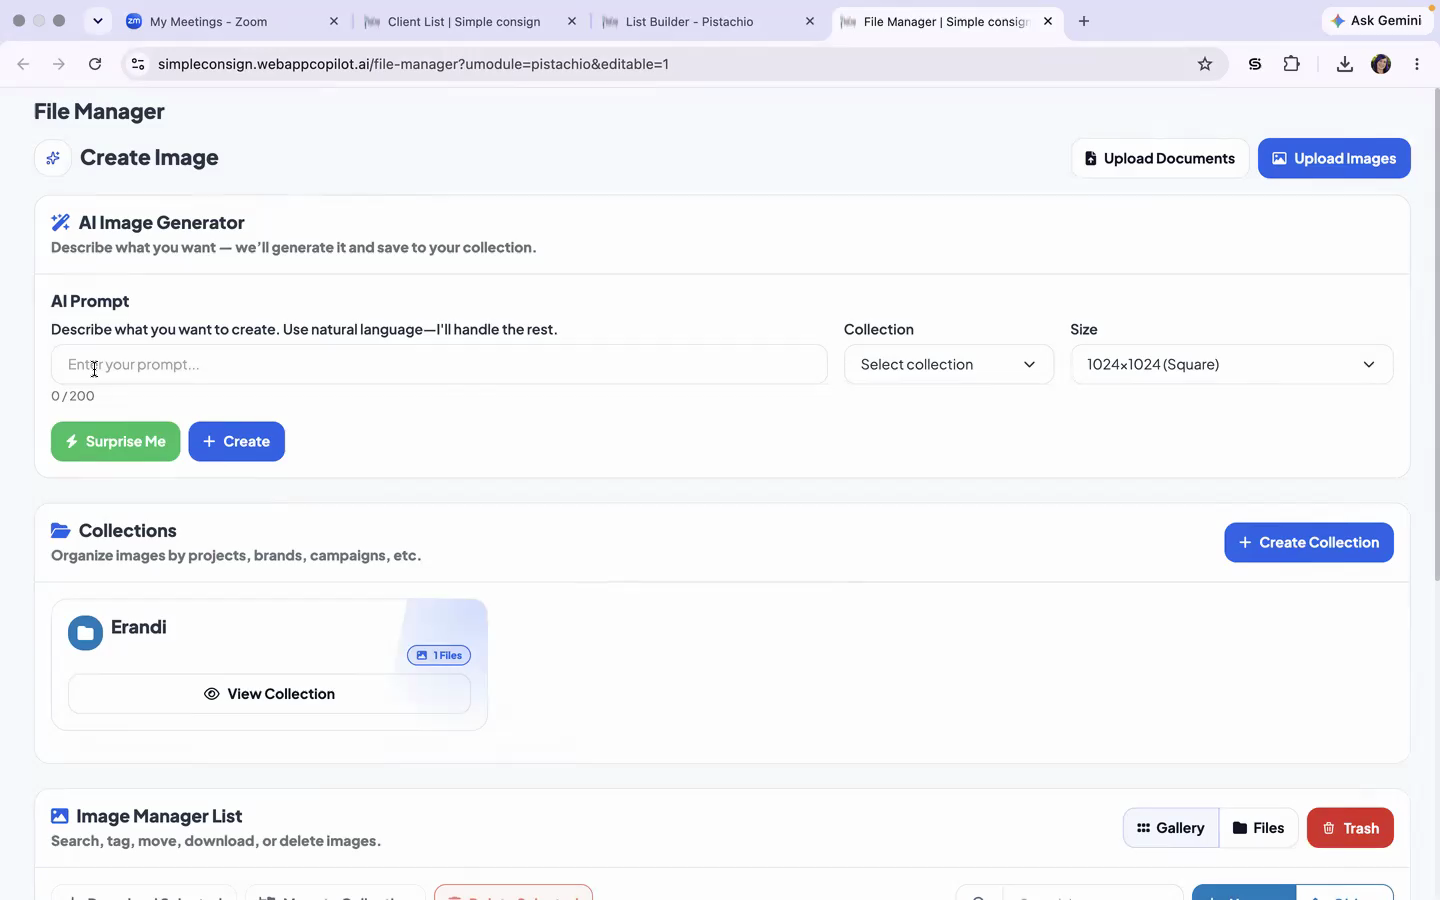Open the Chrome three-dot menu

1417,64
